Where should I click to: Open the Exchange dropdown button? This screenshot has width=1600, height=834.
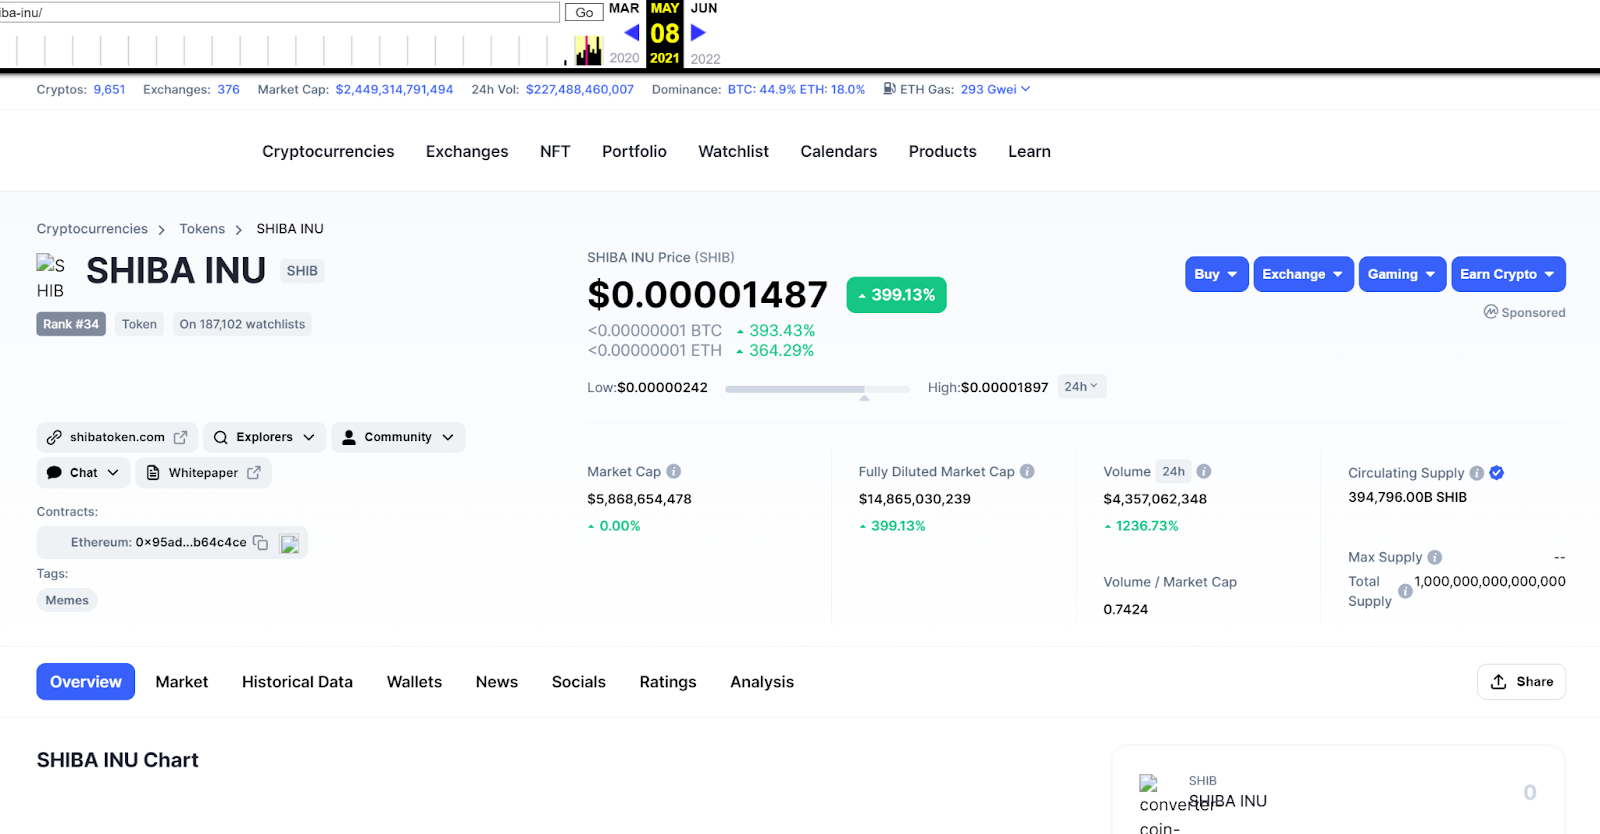click(x=1304, y=274)
